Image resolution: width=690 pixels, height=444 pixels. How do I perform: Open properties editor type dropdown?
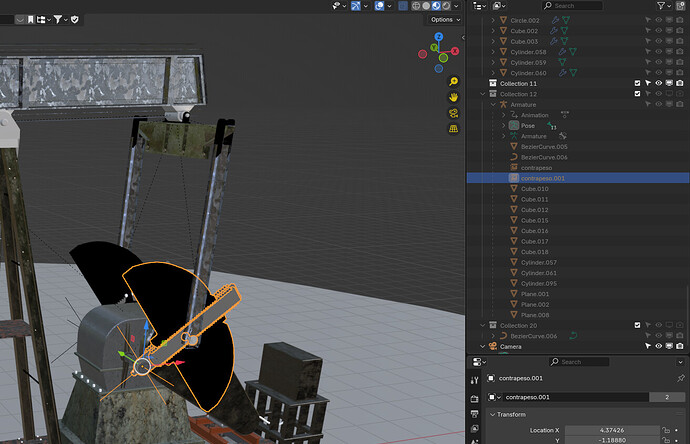click(479, 362)
